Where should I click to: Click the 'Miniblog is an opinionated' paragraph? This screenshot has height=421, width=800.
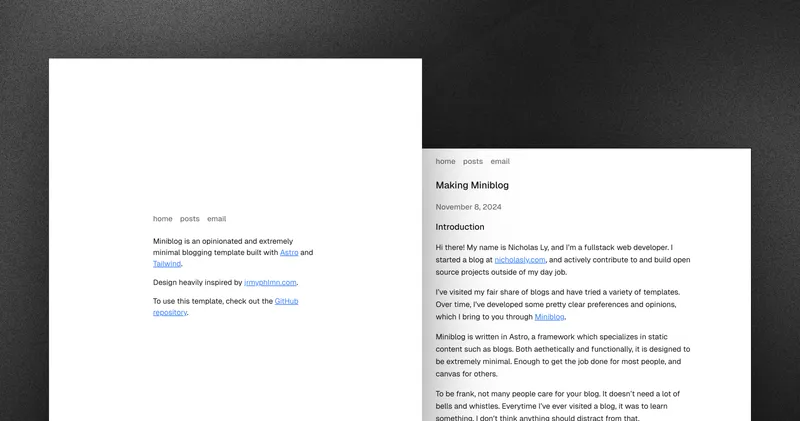(x=233, y=253)
